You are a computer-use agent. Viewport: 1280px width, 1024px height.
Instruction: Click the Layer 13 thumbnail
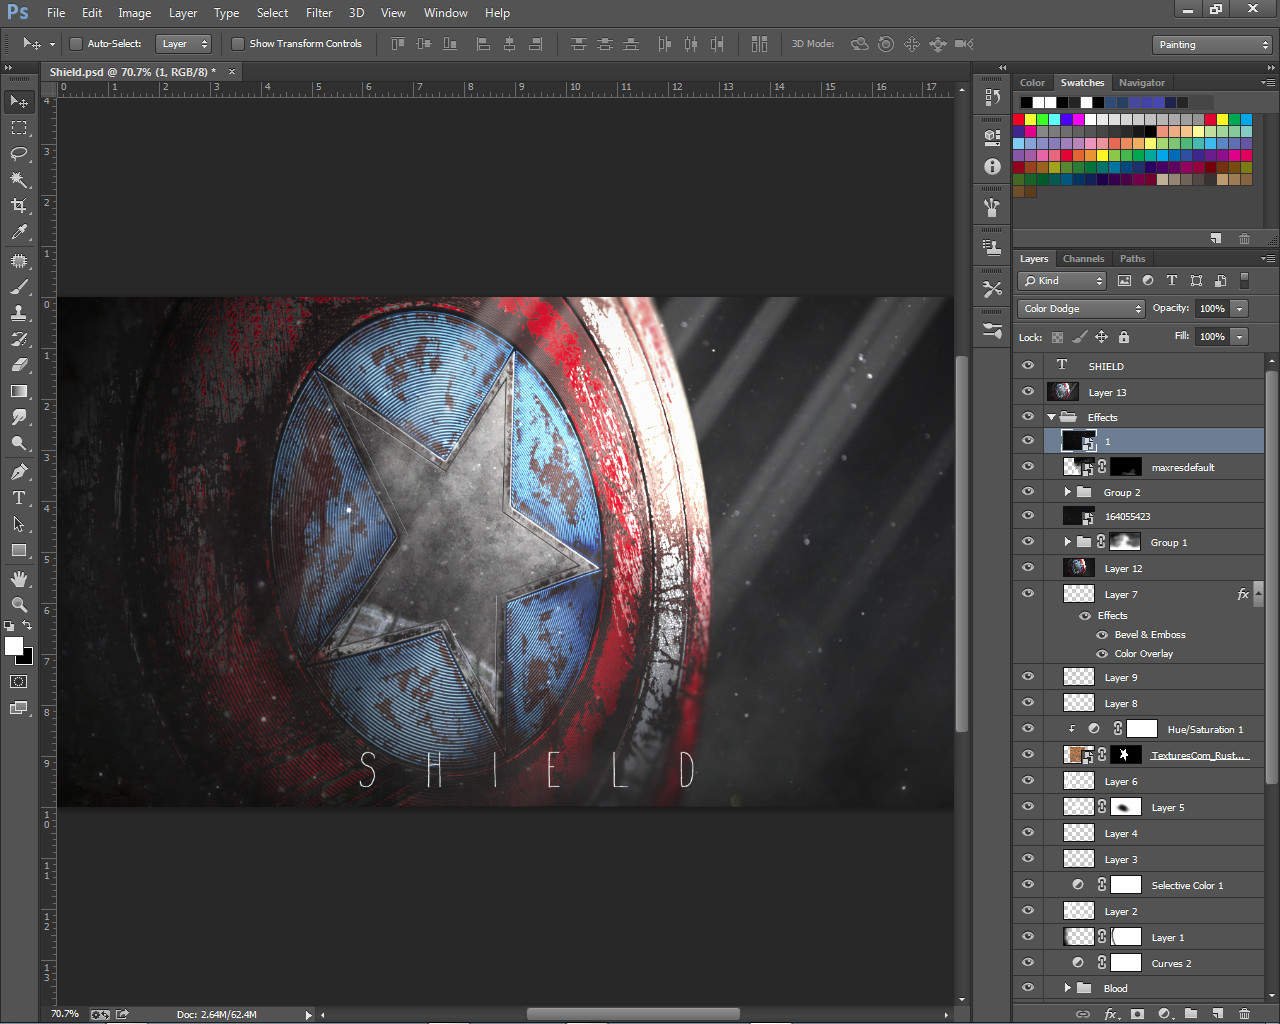1062,392
